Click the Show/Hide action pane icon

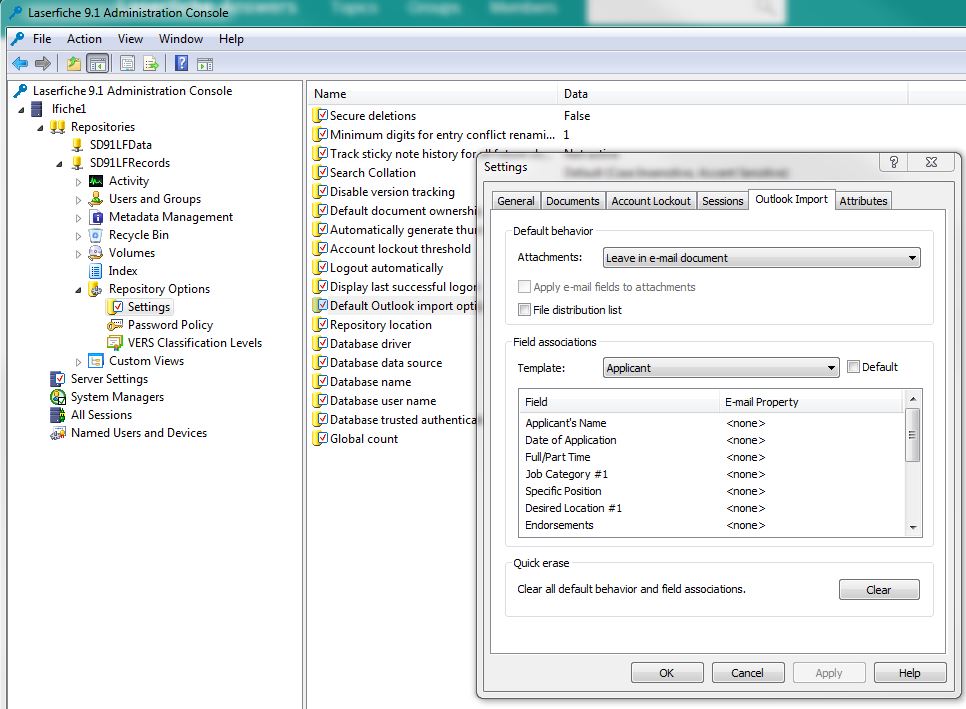coord(205,63)
